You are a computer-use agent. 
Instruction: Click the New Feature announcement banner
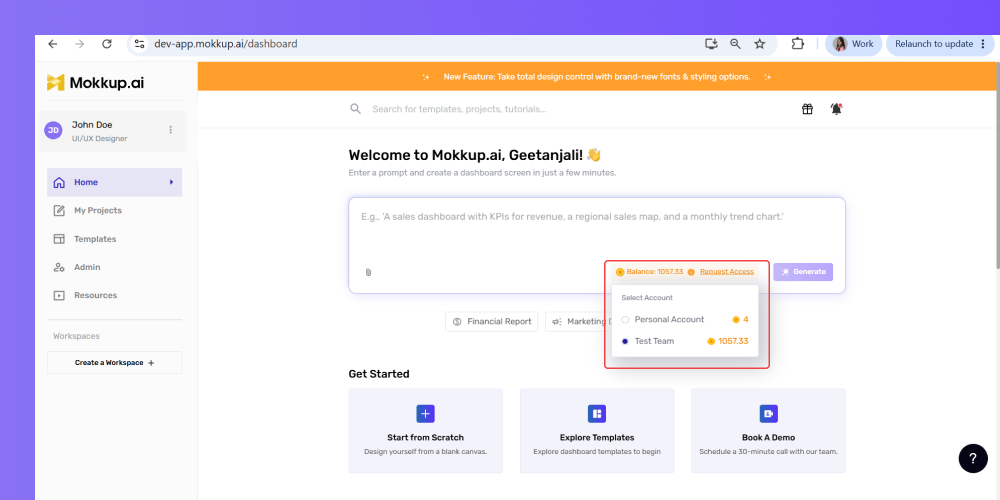[597, 77]
